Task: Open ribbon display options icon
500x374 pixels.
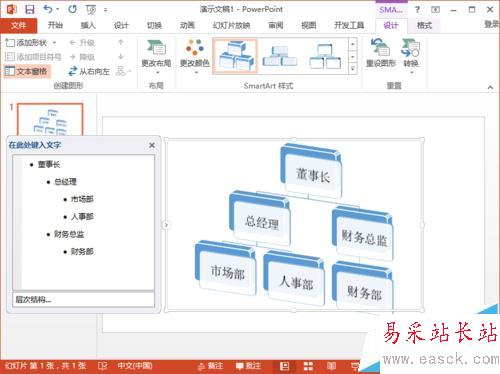Action: coord(435,9)
